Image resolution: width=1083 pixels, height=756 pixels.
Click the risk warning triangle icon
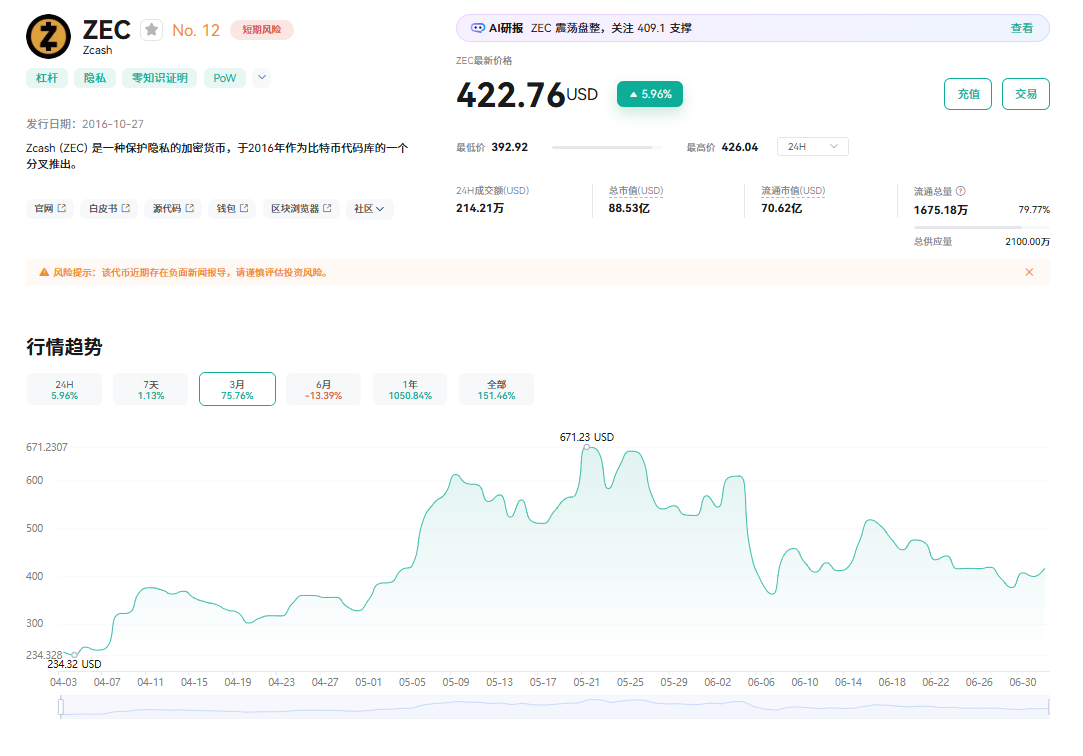coord(44,273)
